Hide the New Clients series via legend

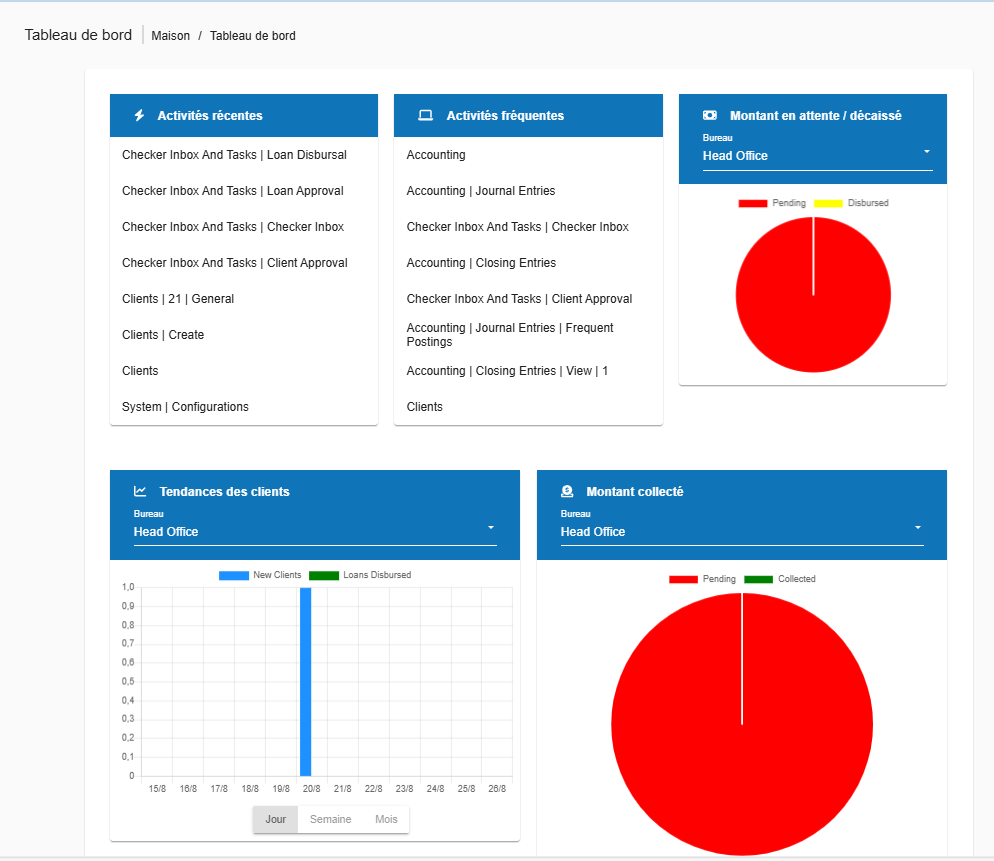point(260,575)
